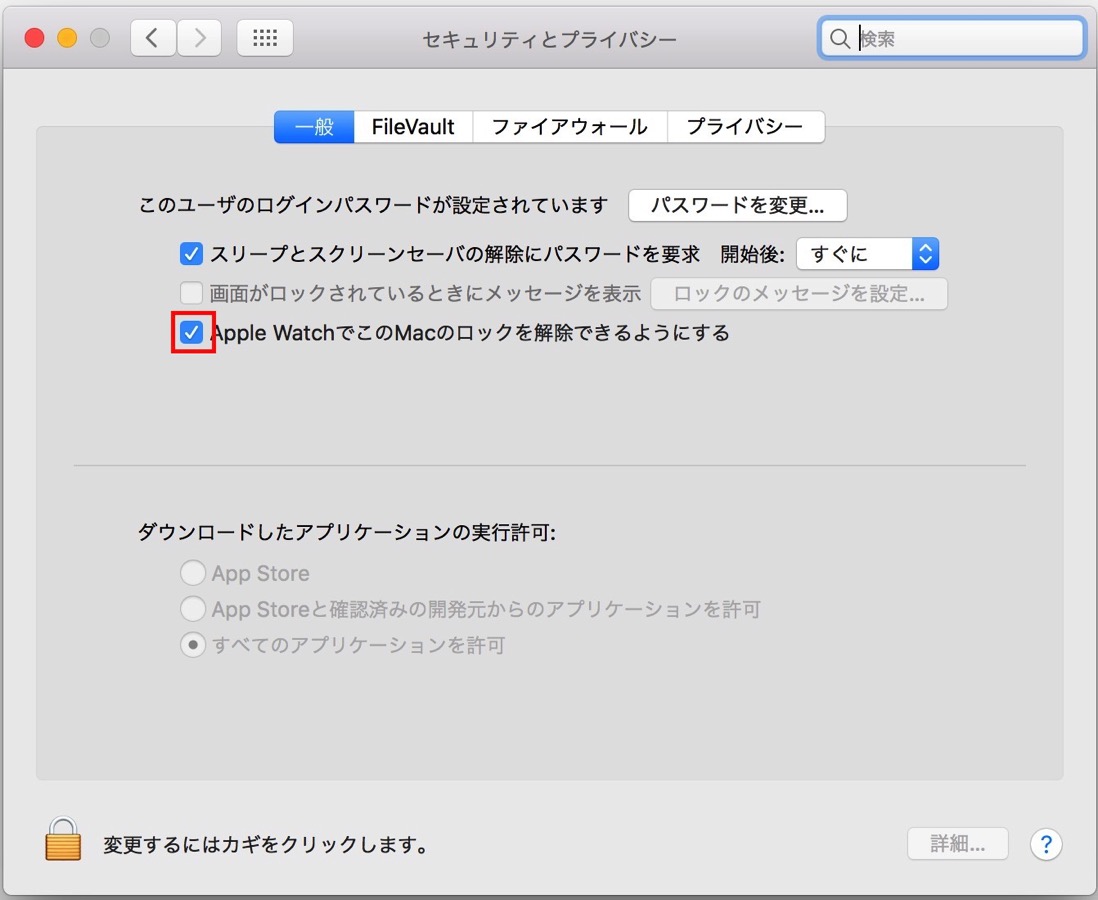The width and height of the screenshot is (1098, 900).
Task: Select the App Store radio option
Action: coord(193,573)
